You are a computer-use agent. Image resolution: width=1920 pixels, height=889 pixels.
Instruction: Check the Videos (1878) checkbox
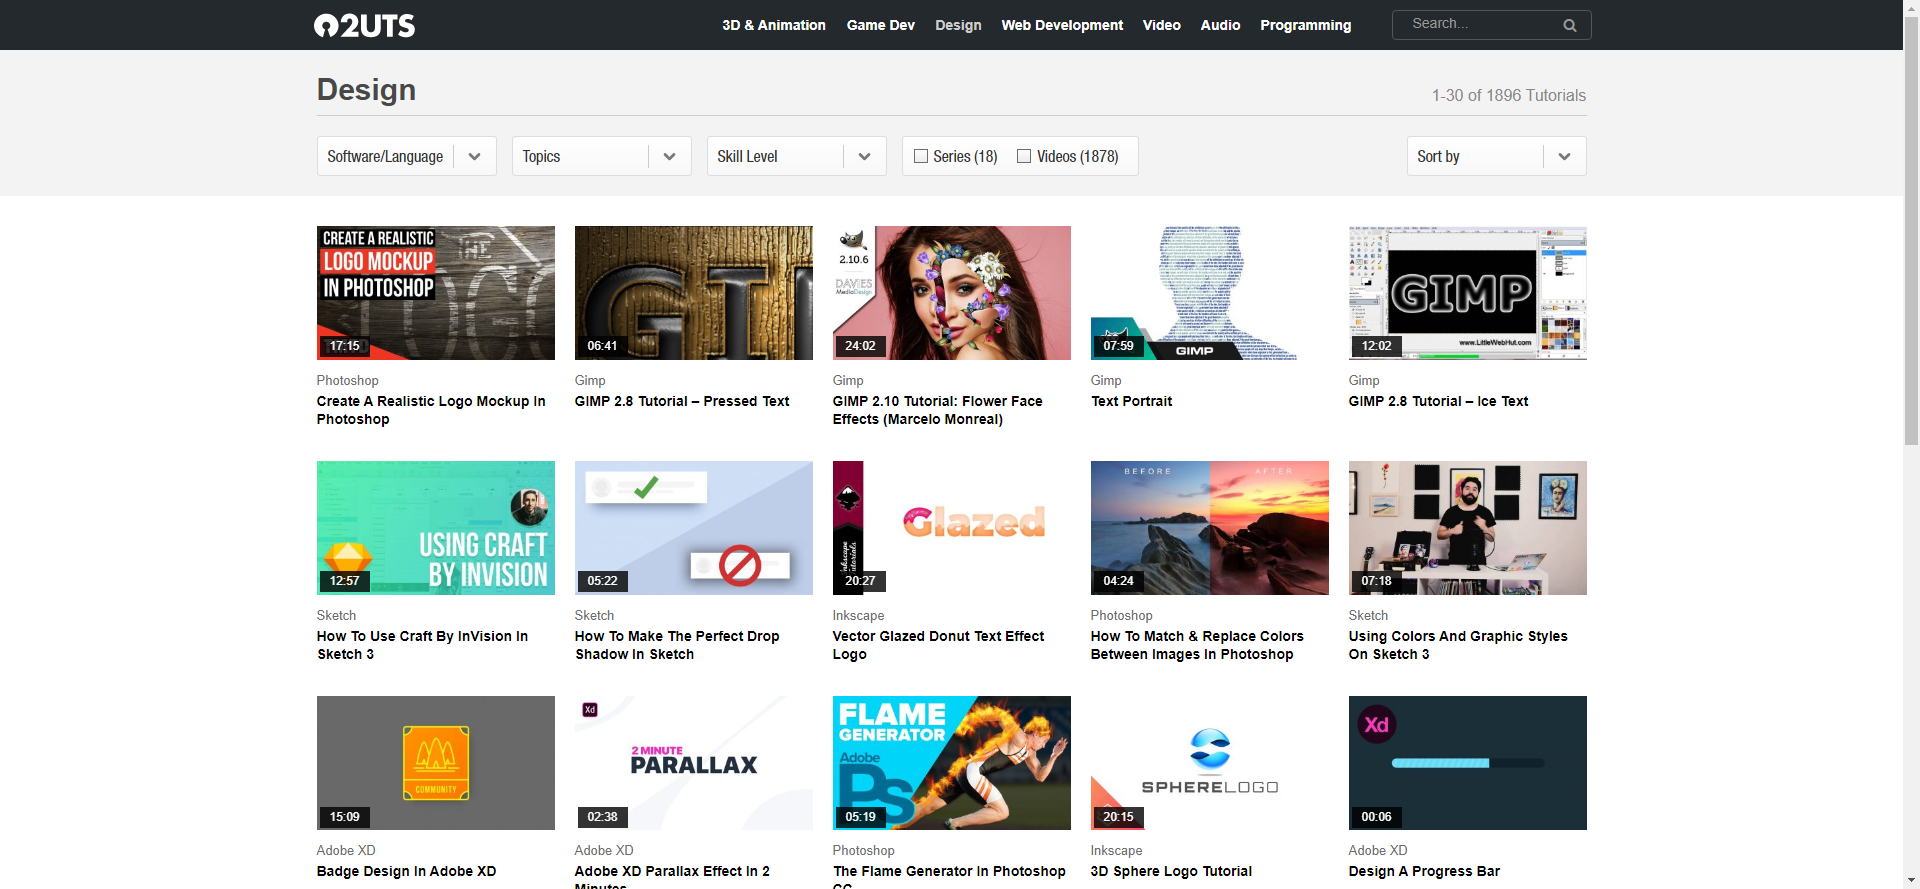1024,156
